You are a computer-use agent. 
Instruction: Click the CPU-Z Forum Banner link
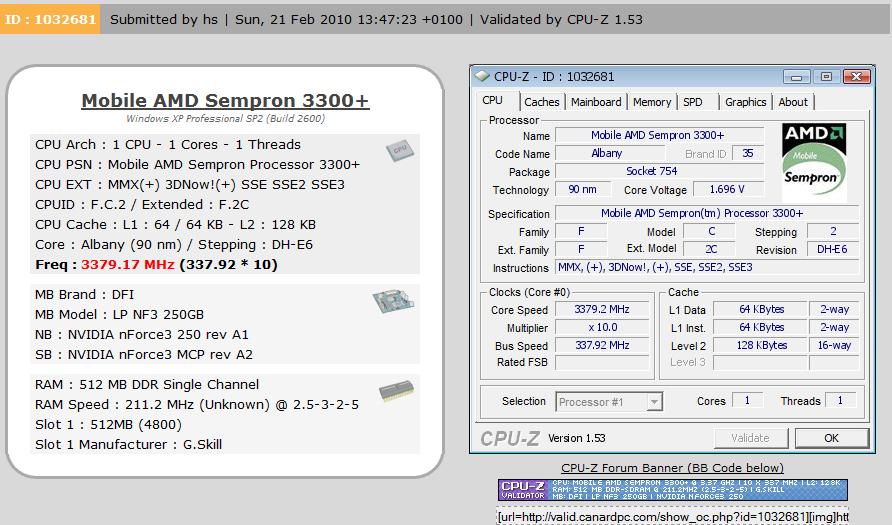point(672,468)
